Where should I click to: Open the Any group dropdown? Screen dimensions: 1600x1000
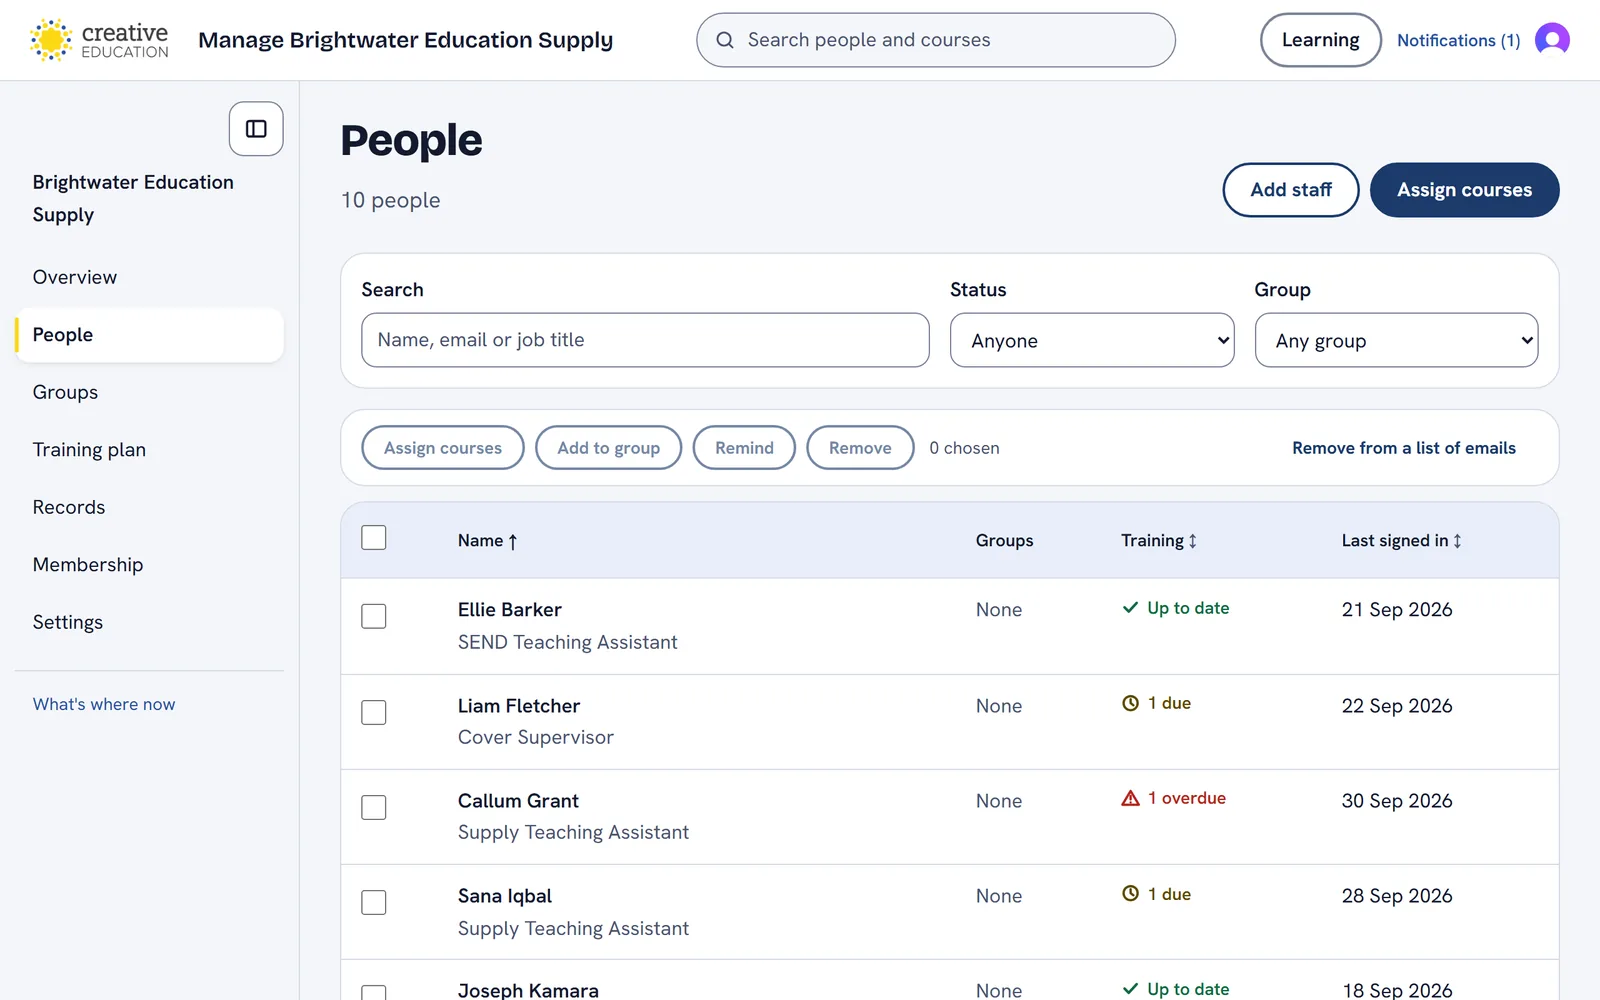[x=1396, y=340]
